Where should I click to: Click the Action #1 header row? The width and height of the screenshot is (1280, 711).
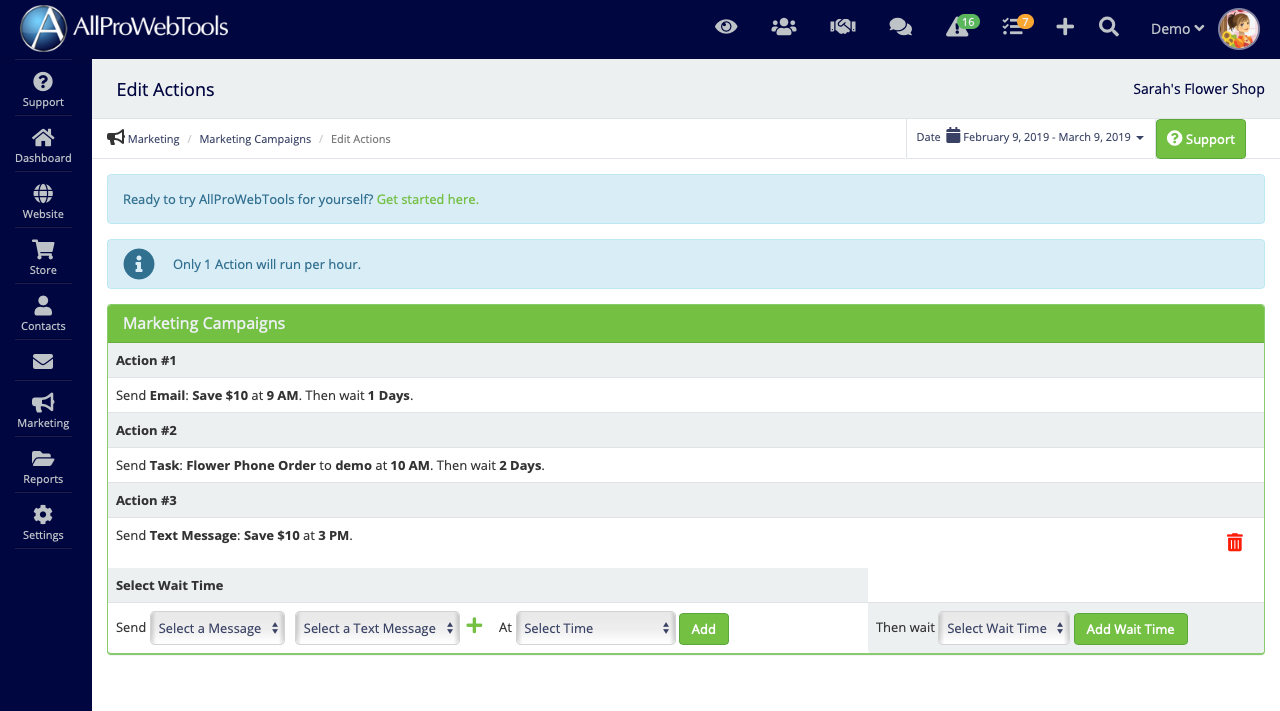coord(686,360)
